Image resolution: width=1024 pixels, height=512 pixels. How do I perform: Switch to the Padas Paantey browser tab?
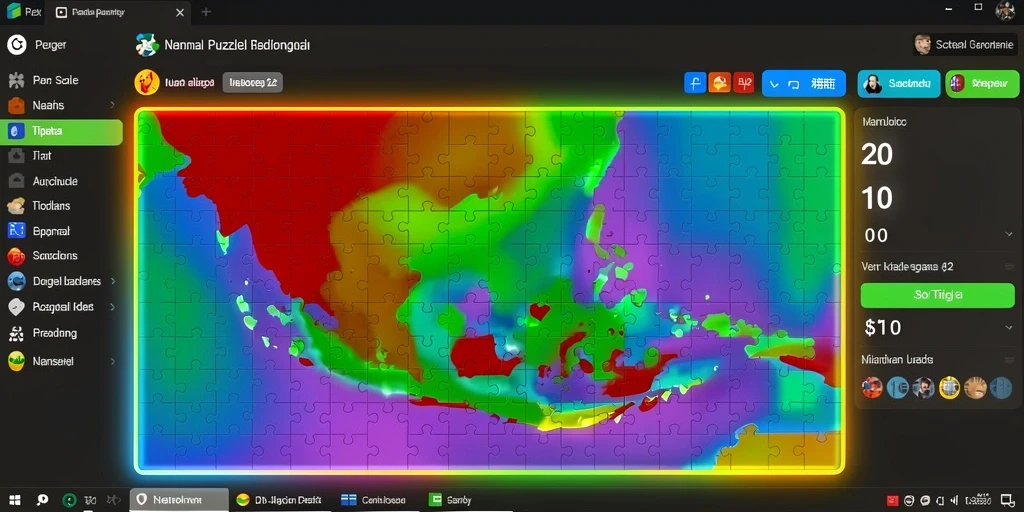point(120,12)
